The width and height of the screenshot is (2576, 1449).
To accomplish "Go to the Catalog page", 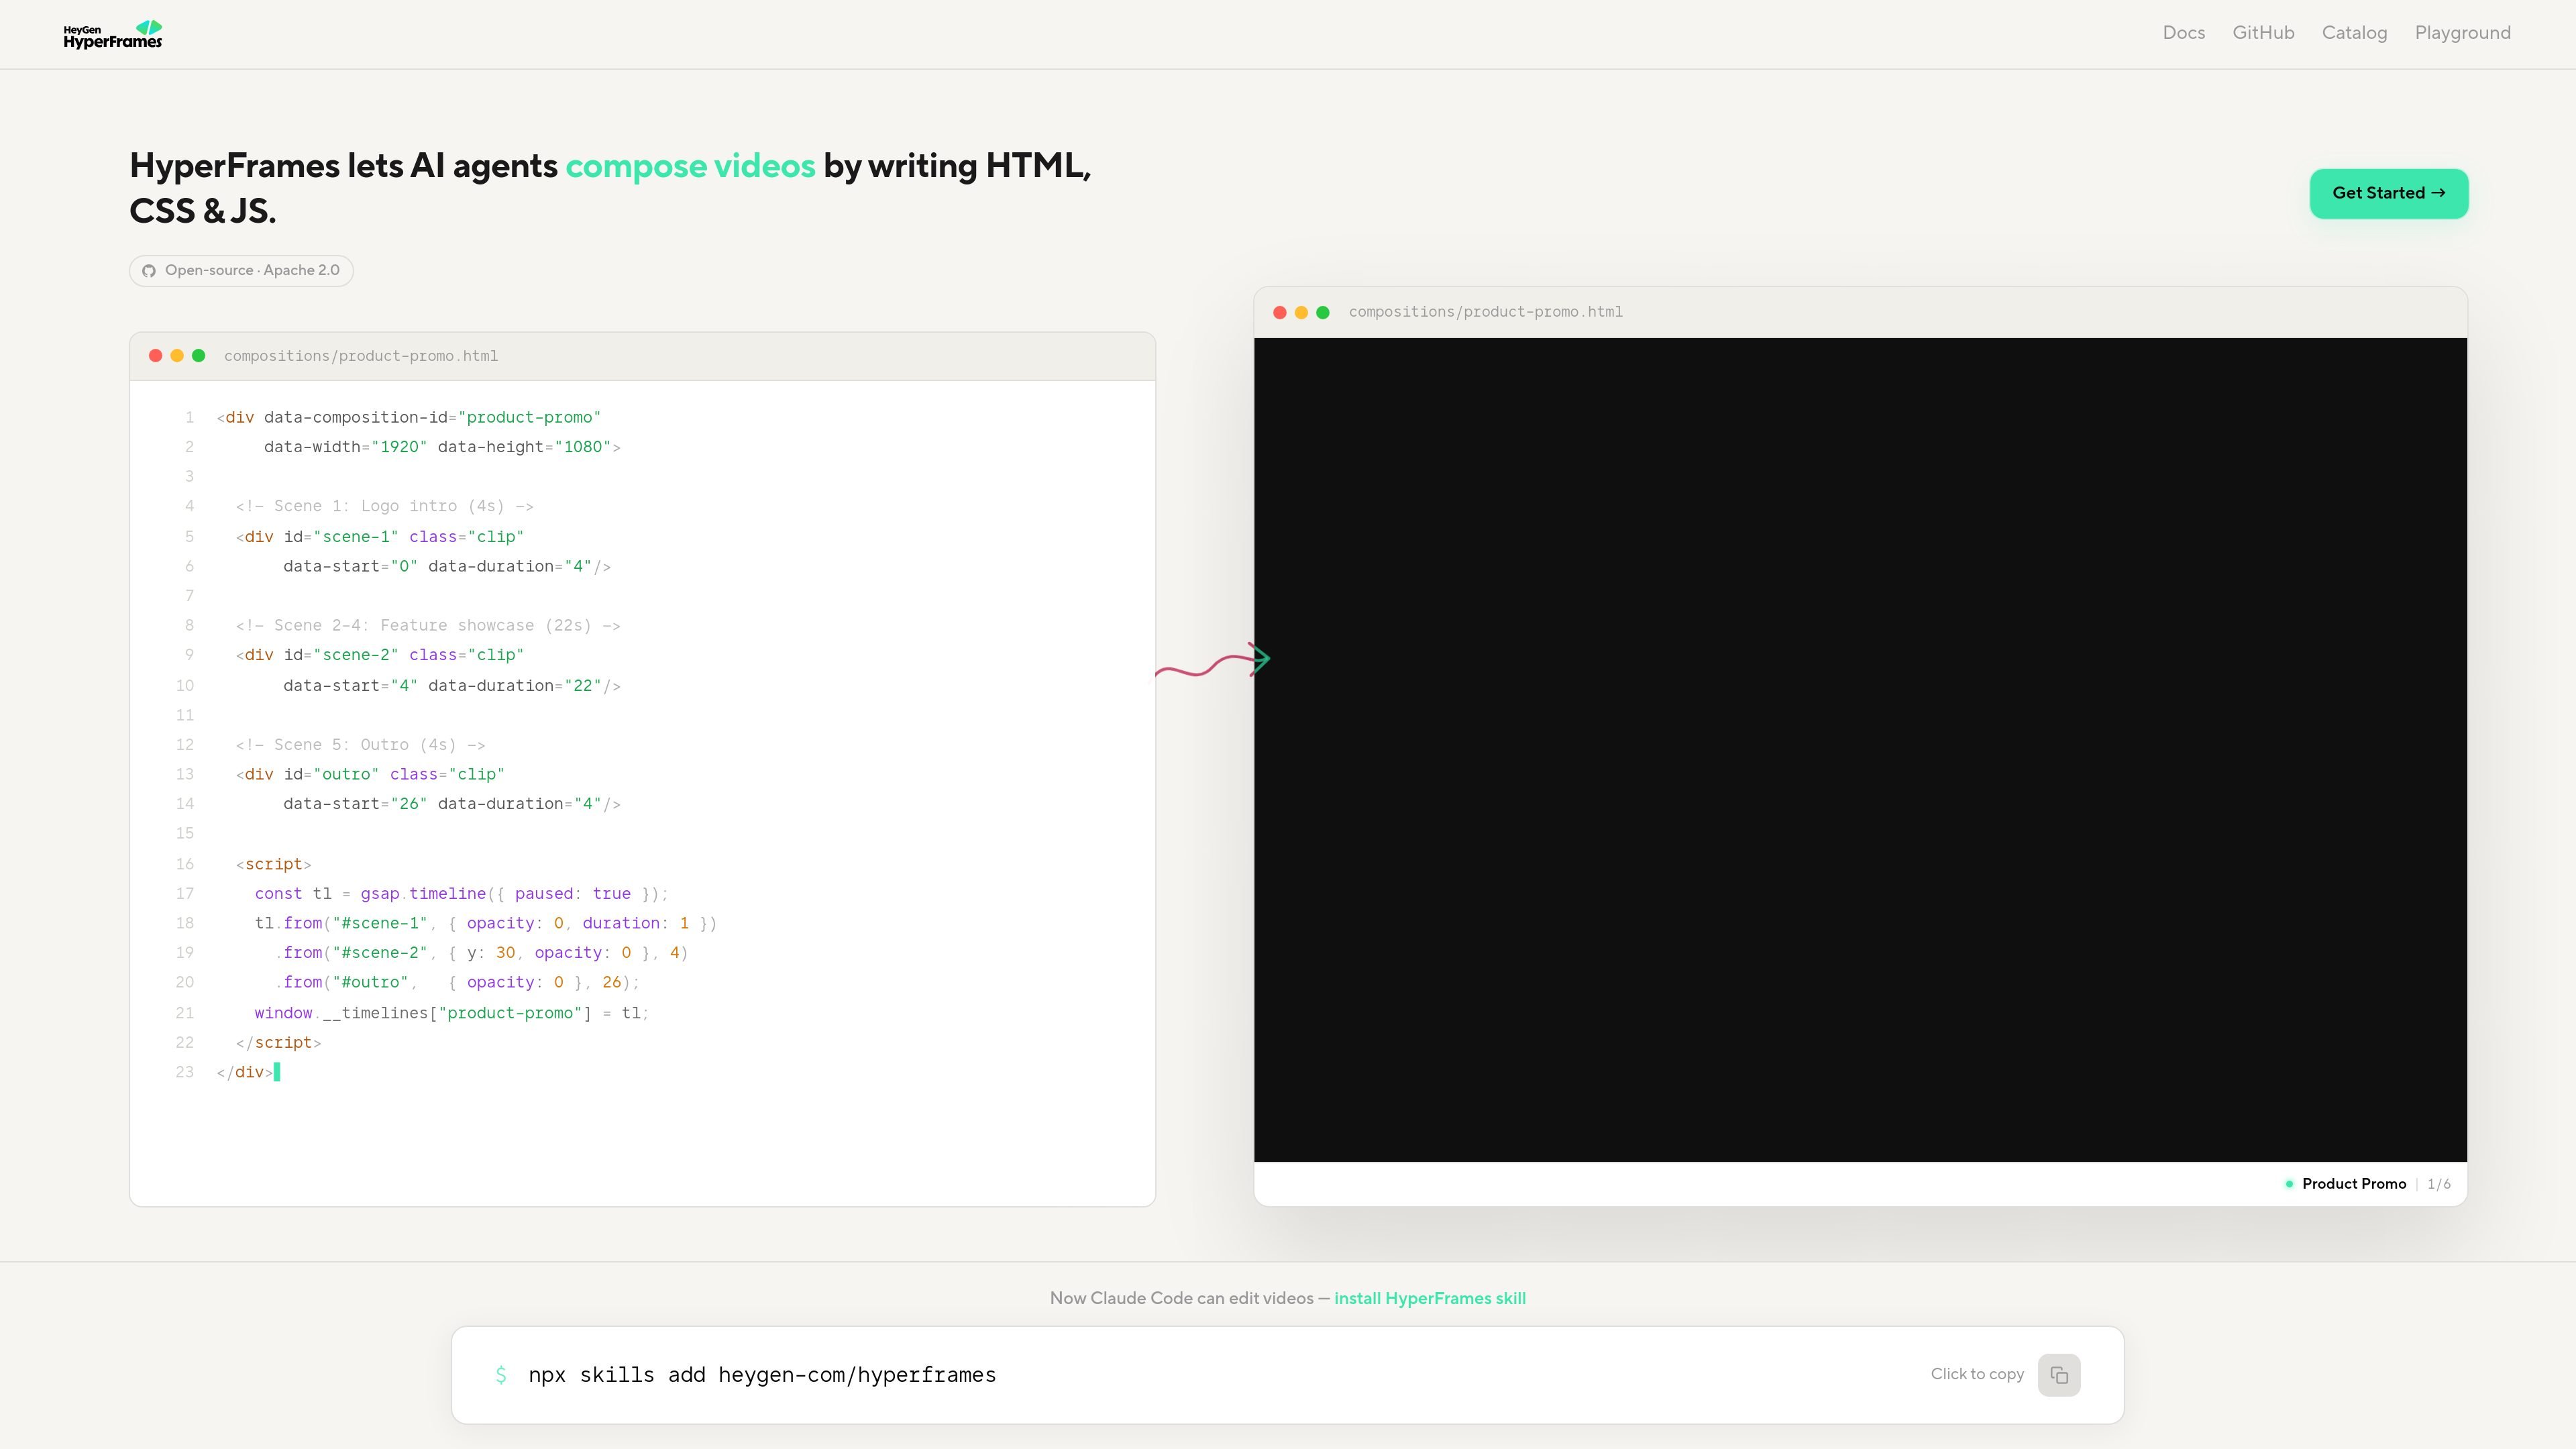I will coord(2354,33).
